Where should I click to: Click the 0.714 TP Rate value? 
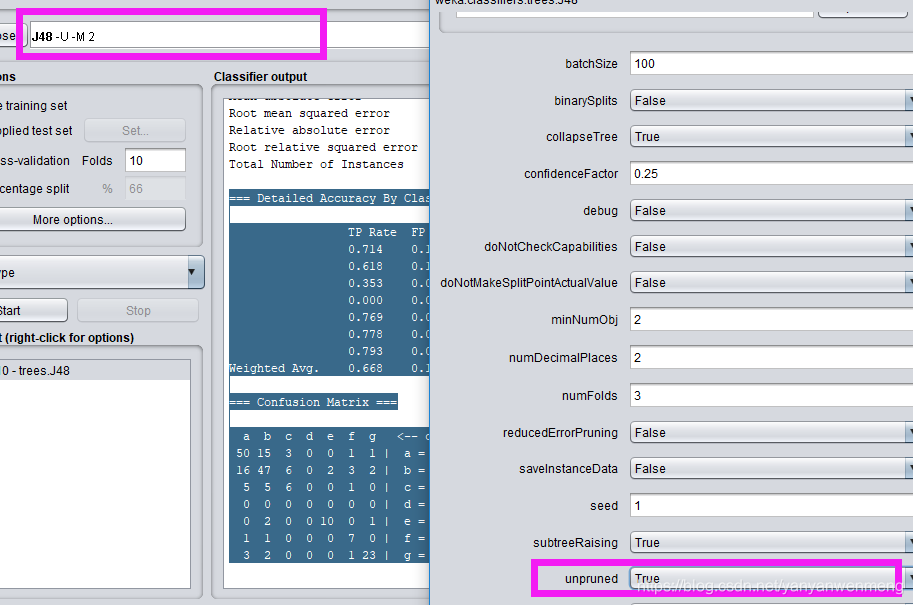tap(366, 249)
